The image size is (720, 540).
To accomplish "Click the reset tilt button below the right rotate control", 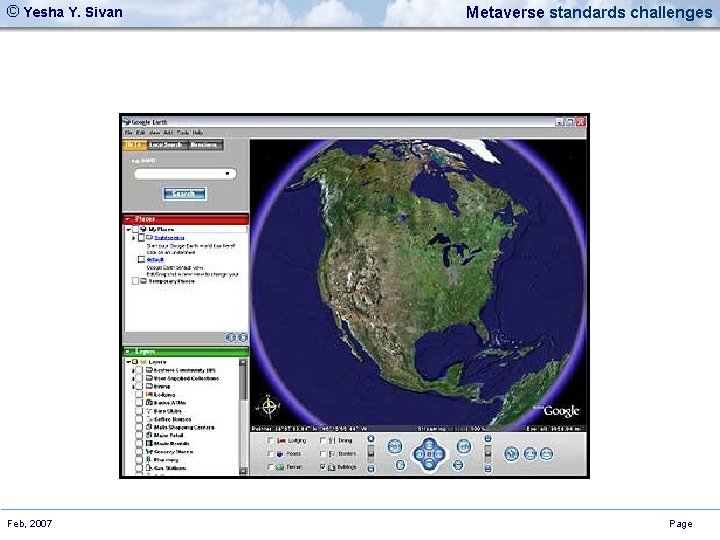I will pos(458,465).
